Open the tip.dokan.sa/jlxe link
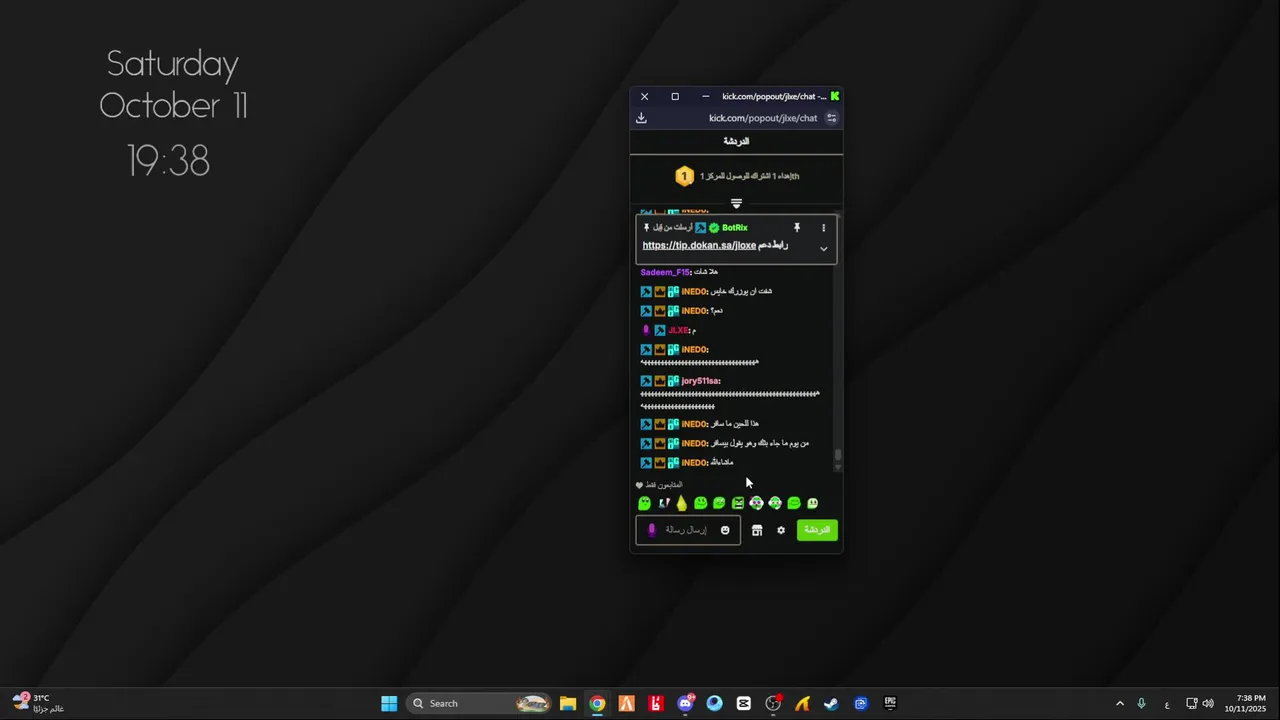This screenshot has width=1280, height=720. pos(699,245)
